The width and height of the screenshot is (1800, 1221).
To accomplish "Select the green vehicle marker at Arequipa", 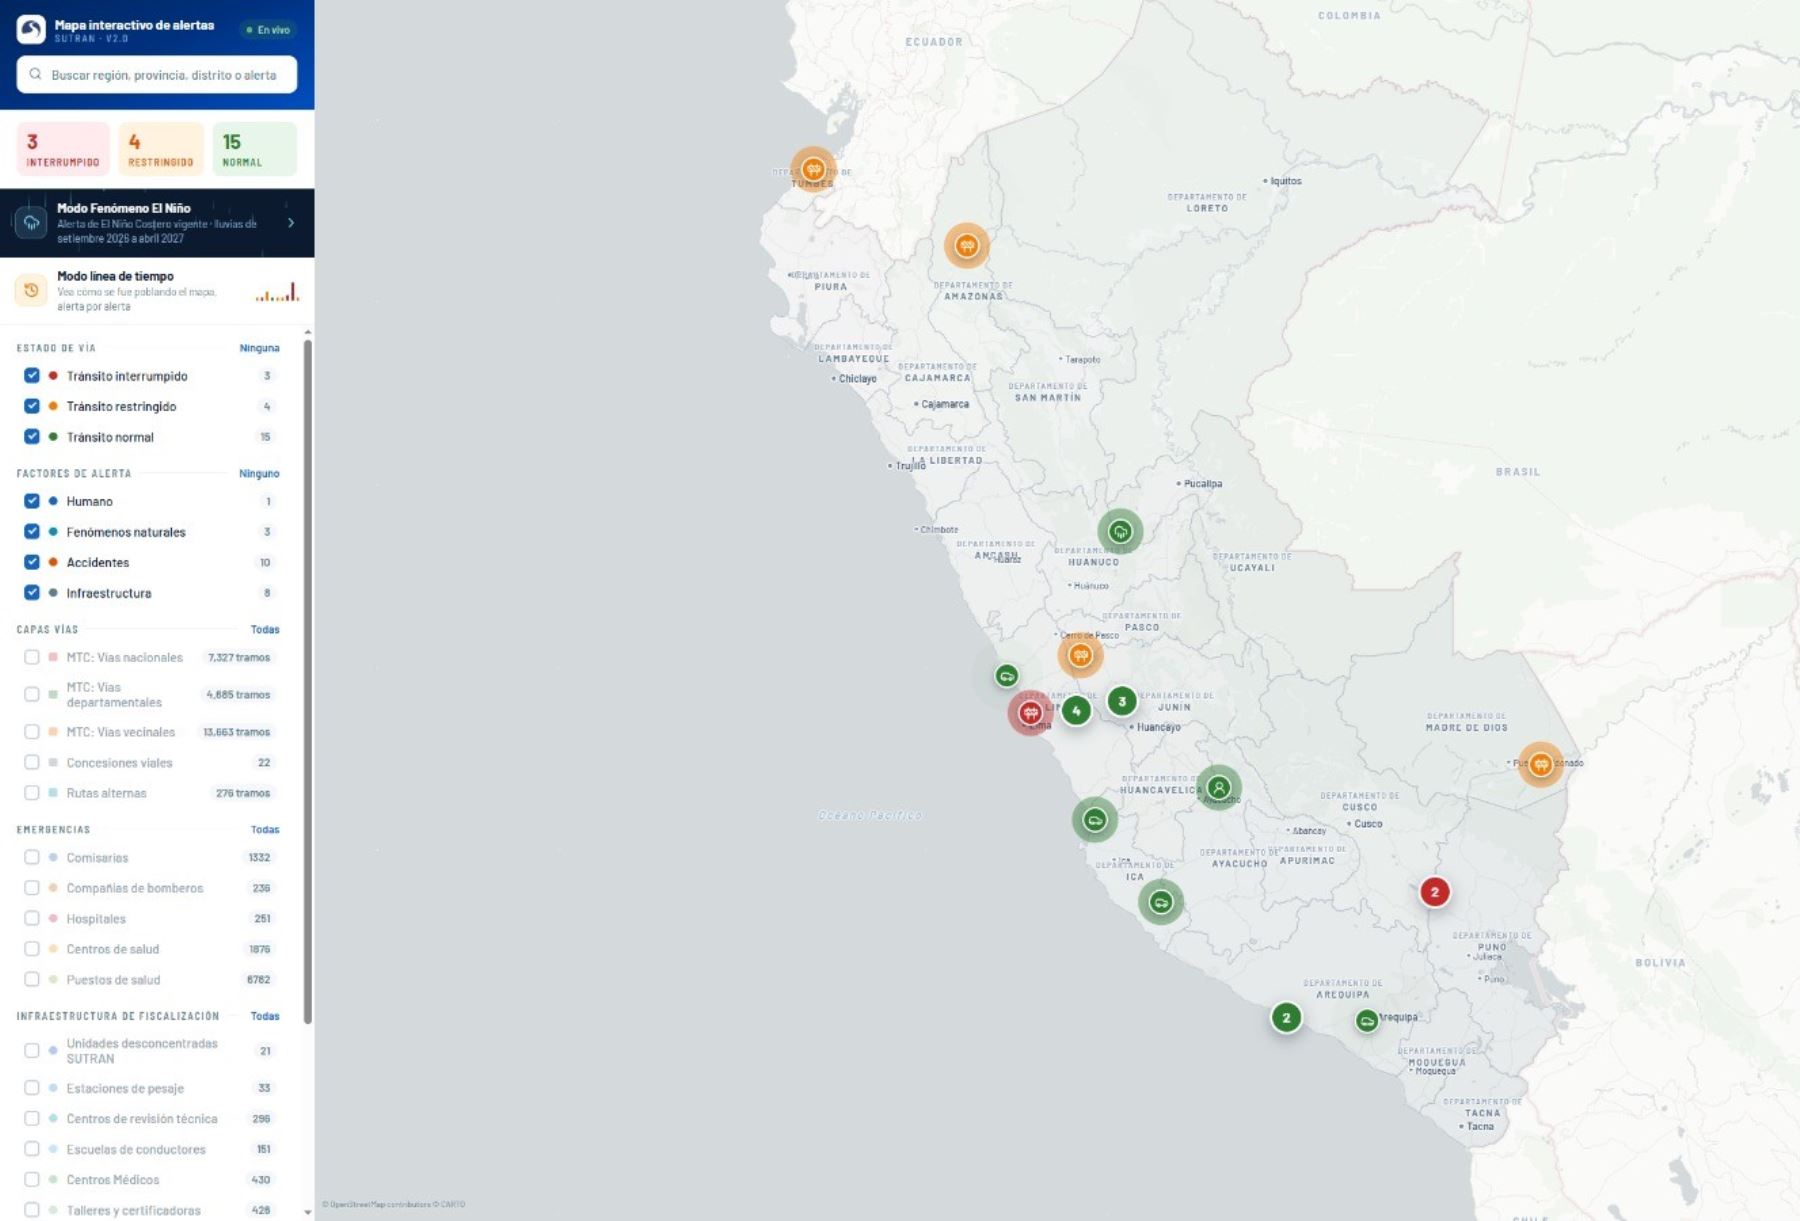I will tap(1367, 1021).
